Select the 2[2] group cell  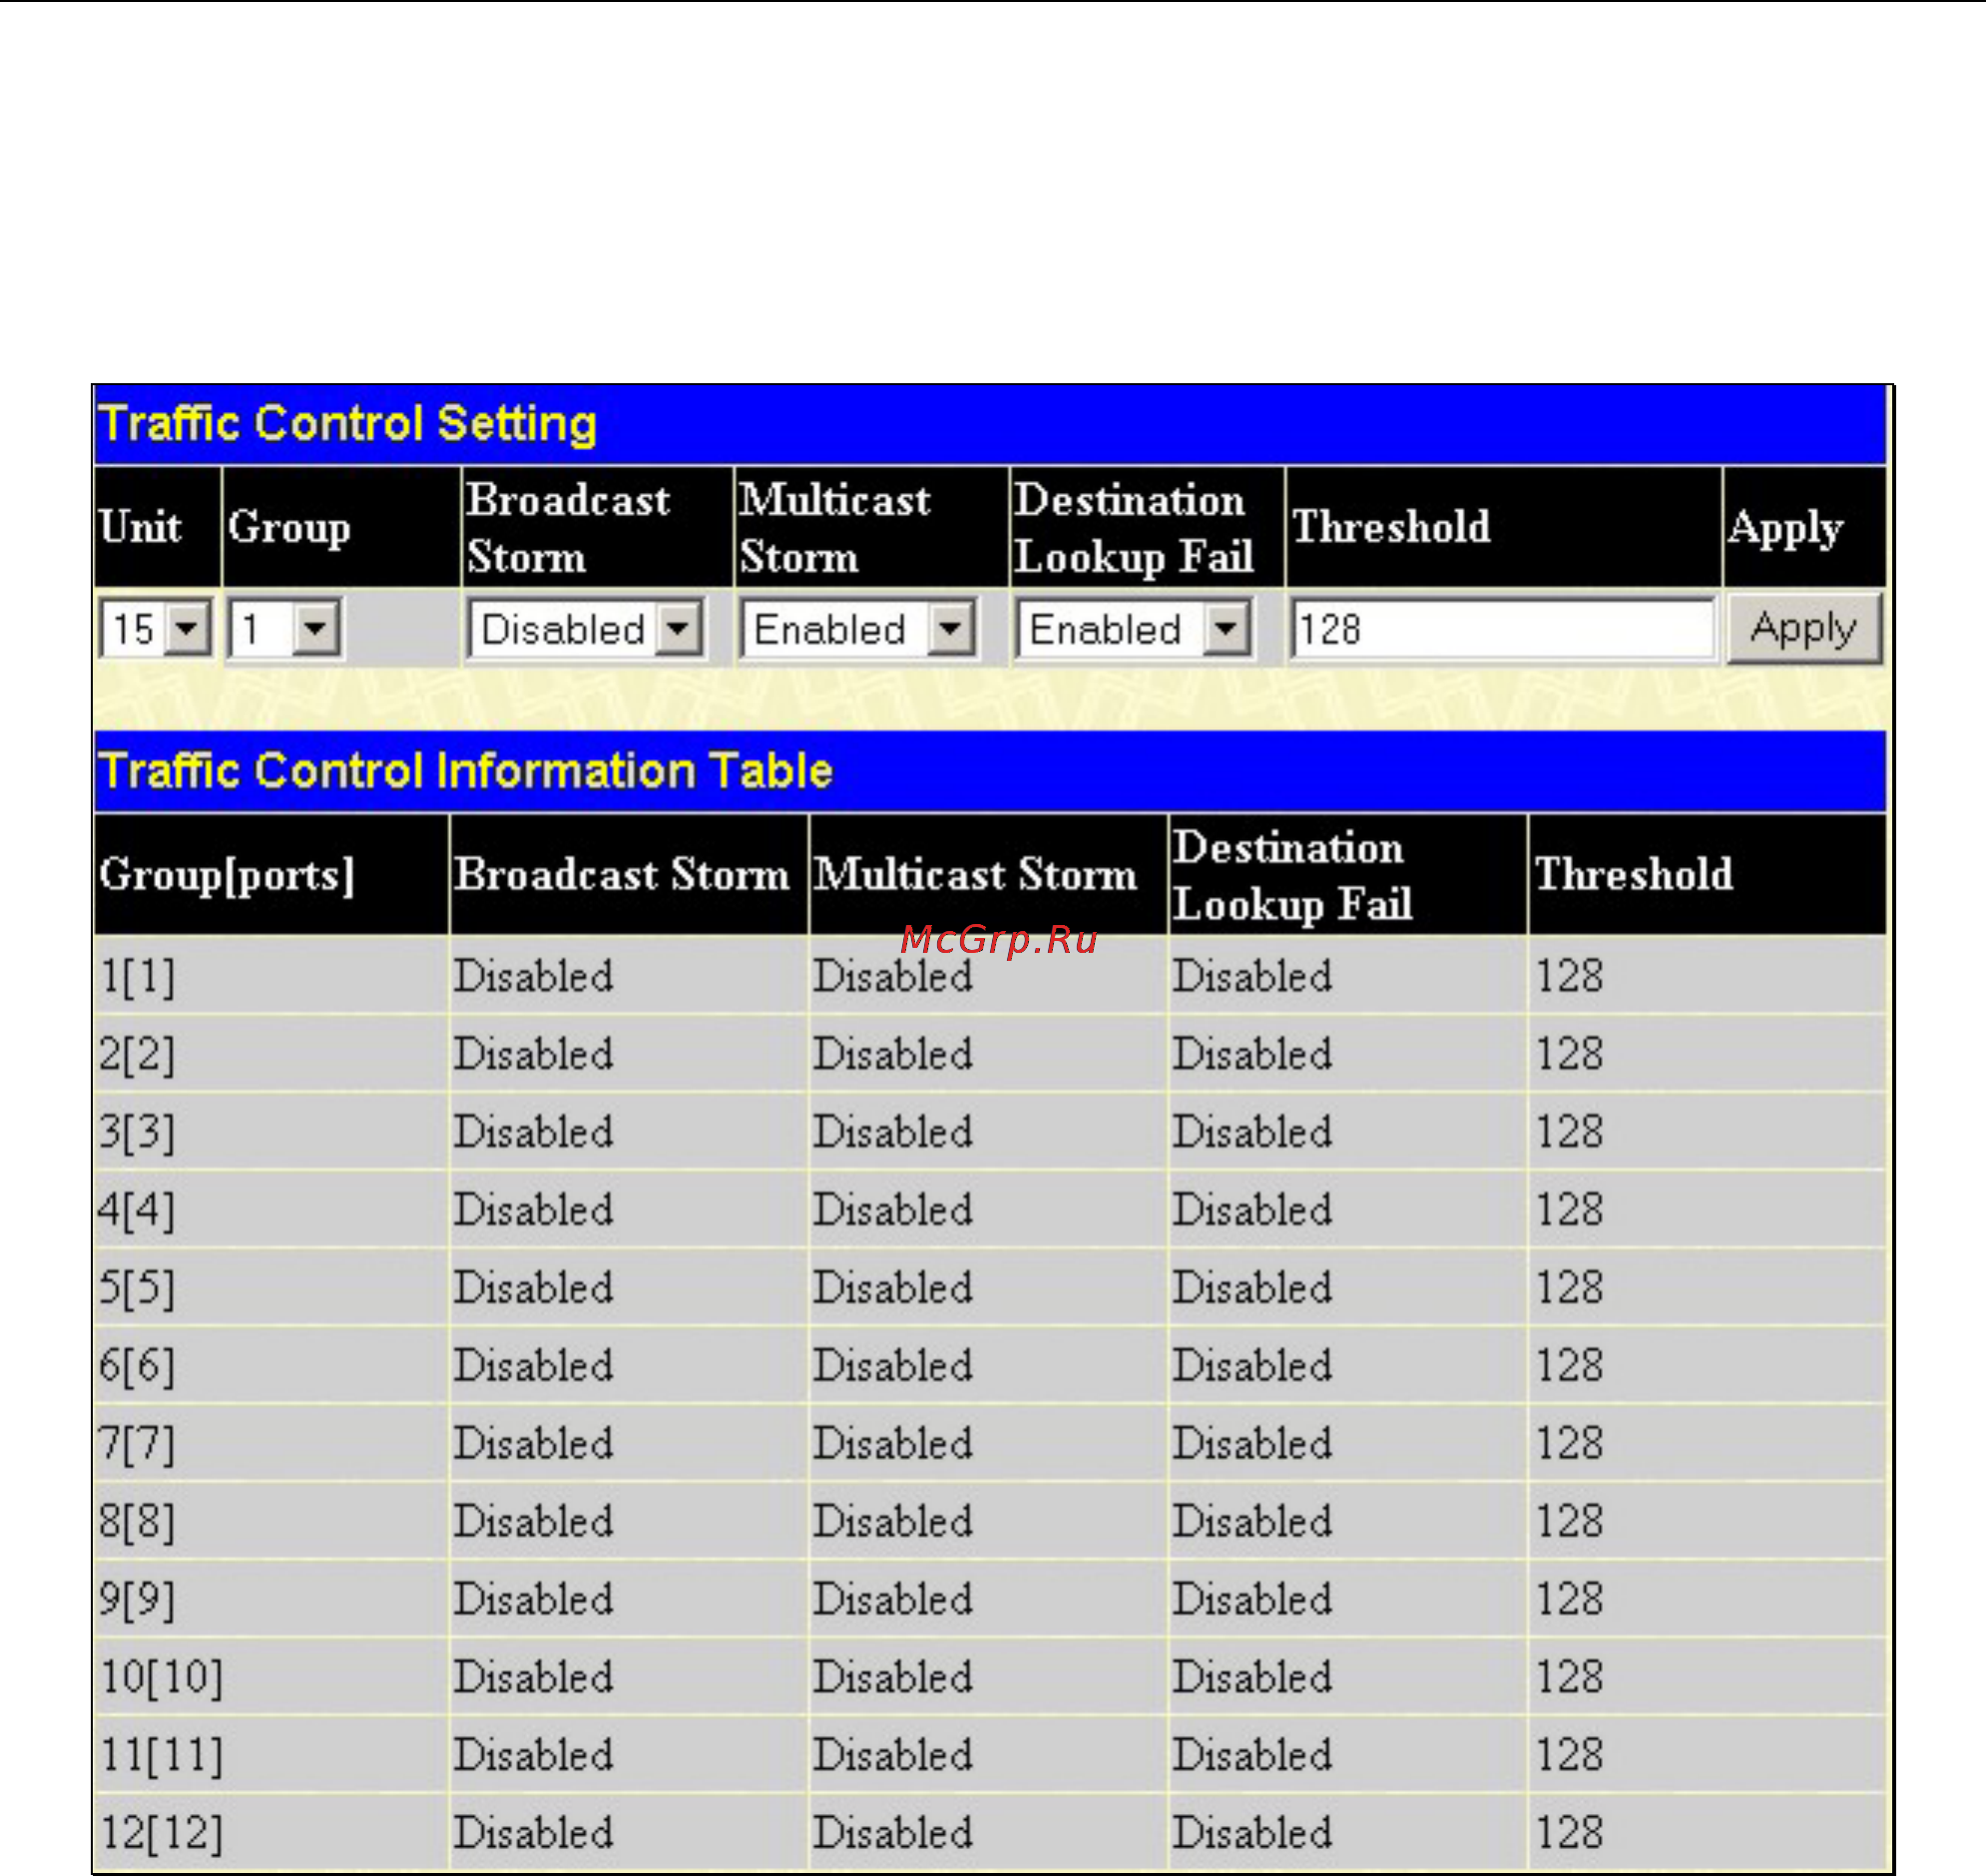pyautogui.click(x=271, y=1053)
